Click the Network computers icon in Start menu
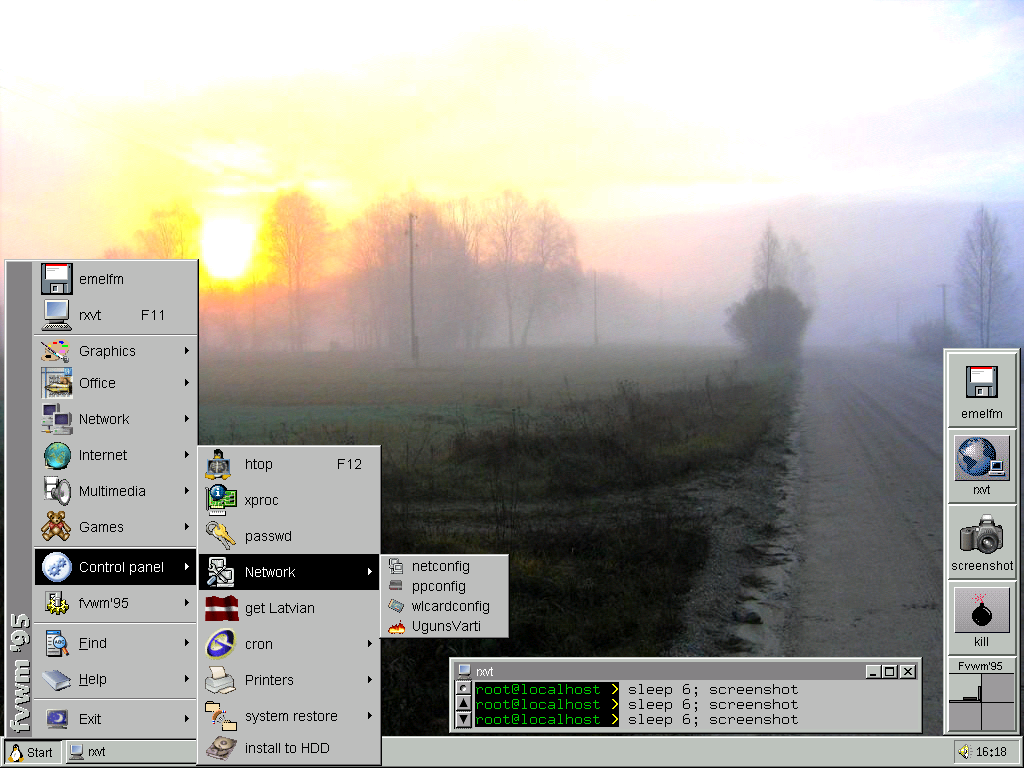1024x768 pixels. (x=56, y=419)
